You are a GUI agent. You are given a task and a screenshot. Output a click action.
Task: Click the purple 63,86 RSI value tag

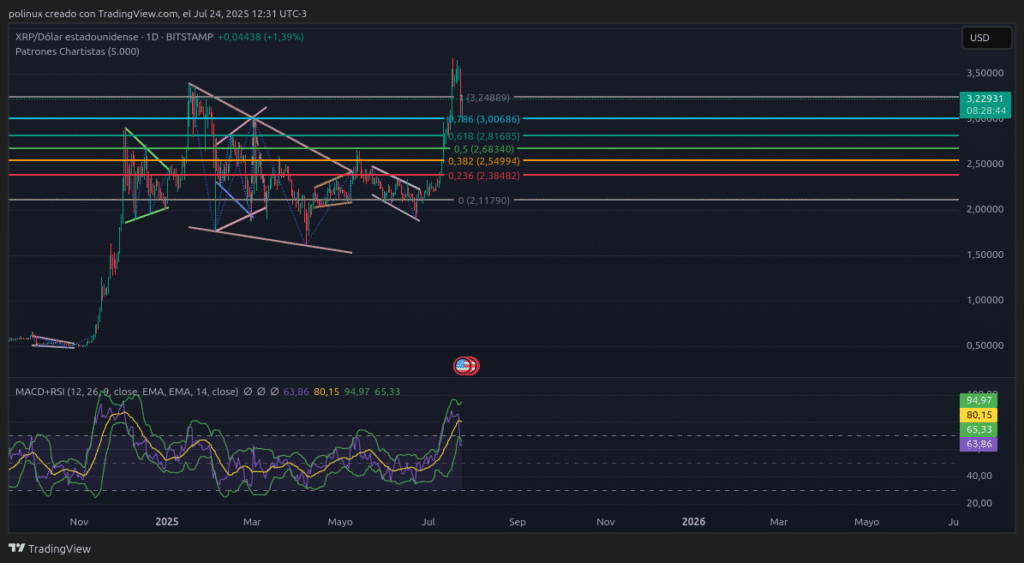tap(978, 443)
